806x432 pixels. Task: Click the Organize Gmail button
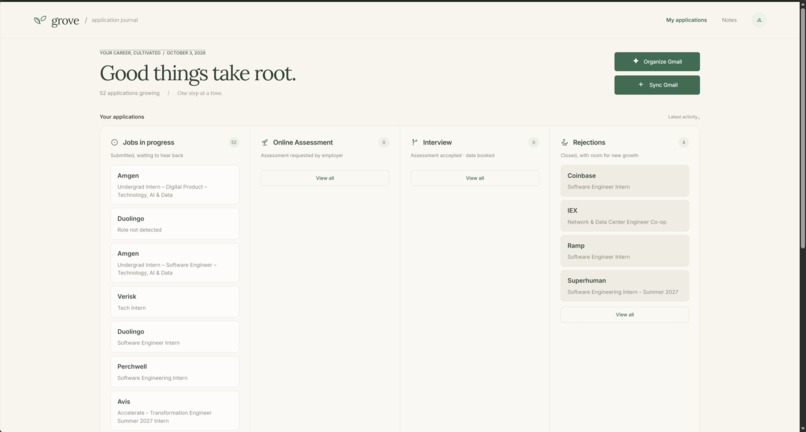[657, 61]
